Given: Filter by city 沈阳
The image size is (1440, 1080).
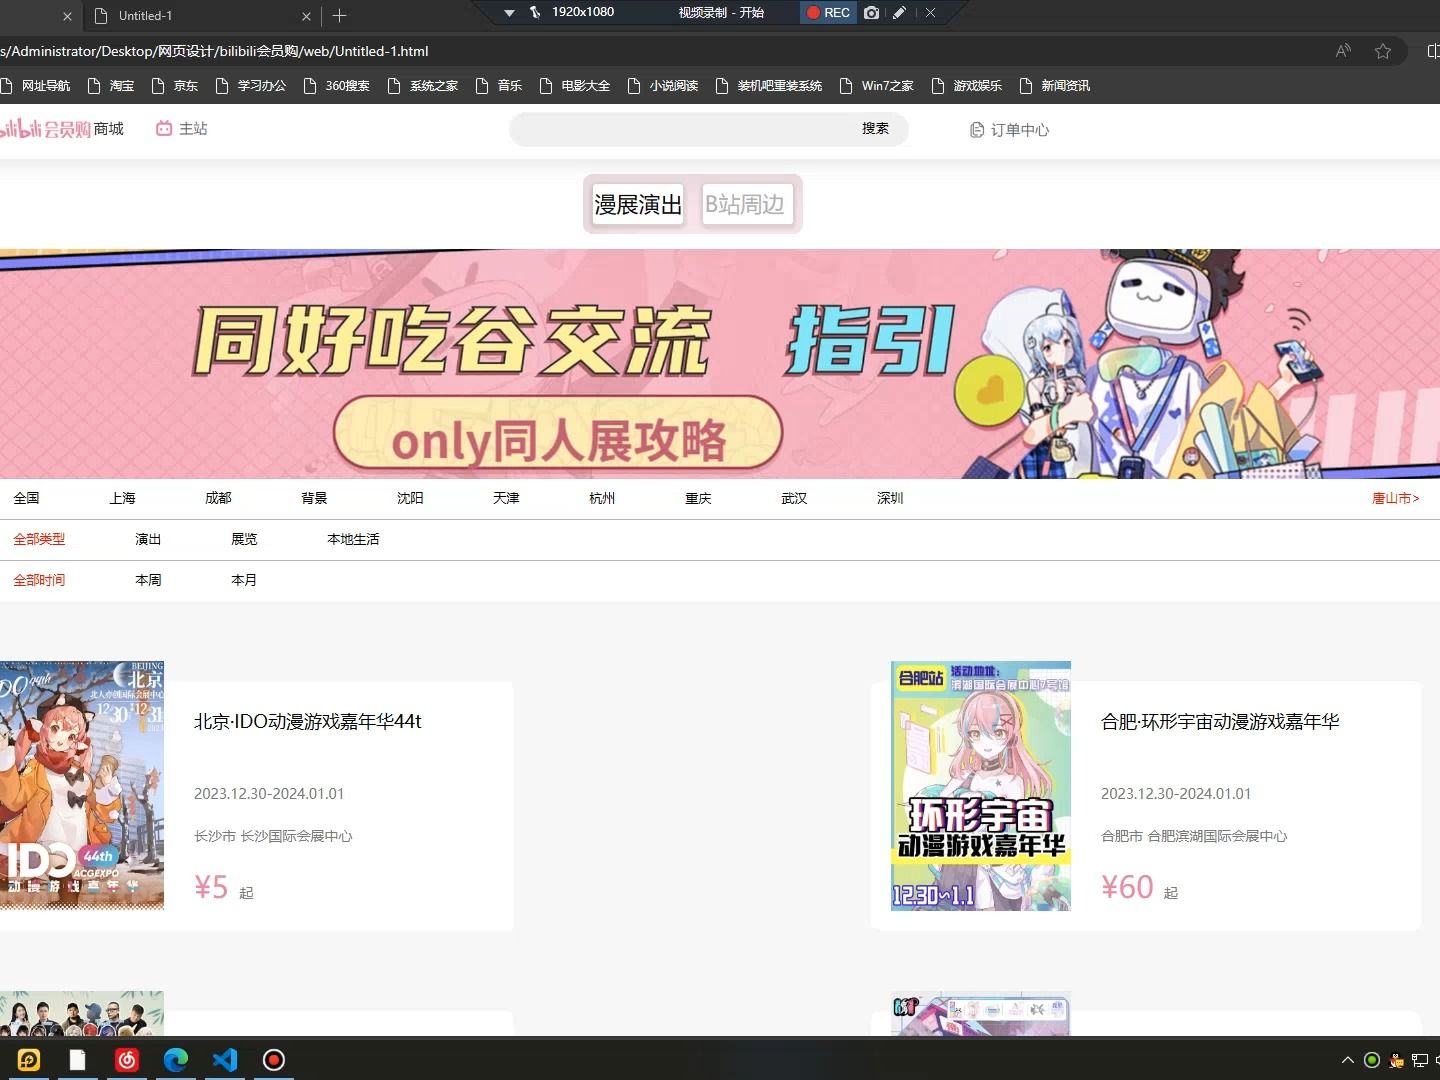Looking at the screenshot, I should pos(410,498).
